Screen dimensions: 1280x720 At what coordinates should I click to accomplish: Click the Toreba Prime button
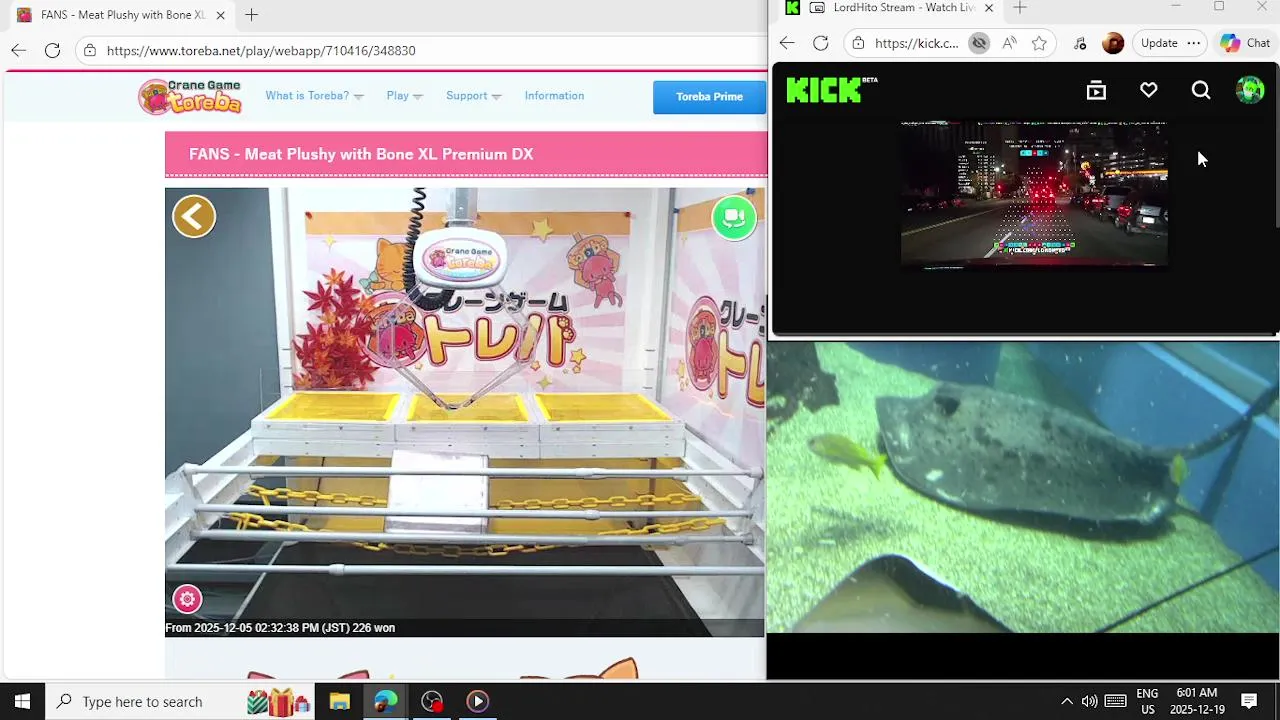coord(709,97)
